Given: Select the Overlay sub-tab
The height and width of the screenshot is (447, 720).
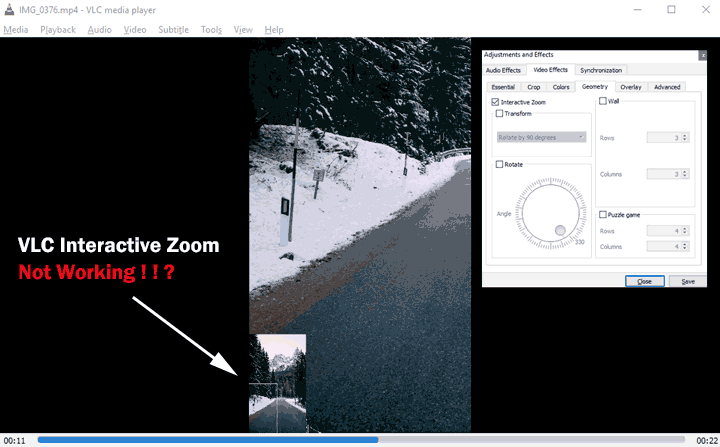Looking at the screenshot, I should point(631,87).
